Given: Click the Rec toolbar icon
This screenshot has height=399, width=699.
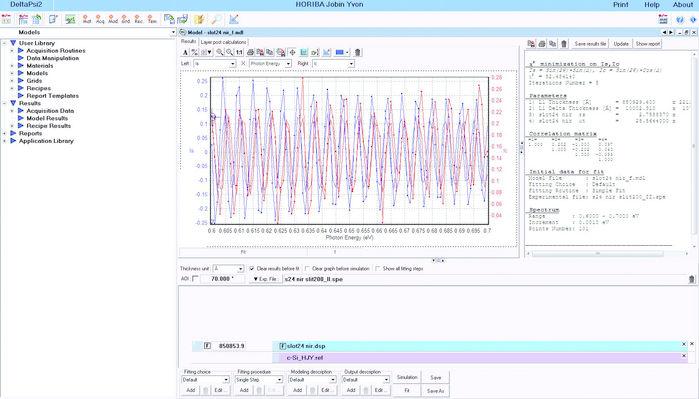Looking at the screenshot, I should (139, 19).
